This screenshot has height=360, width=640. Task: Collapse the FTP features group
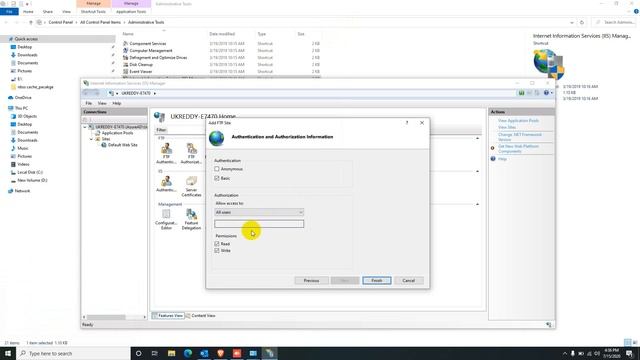click(478, 138)
